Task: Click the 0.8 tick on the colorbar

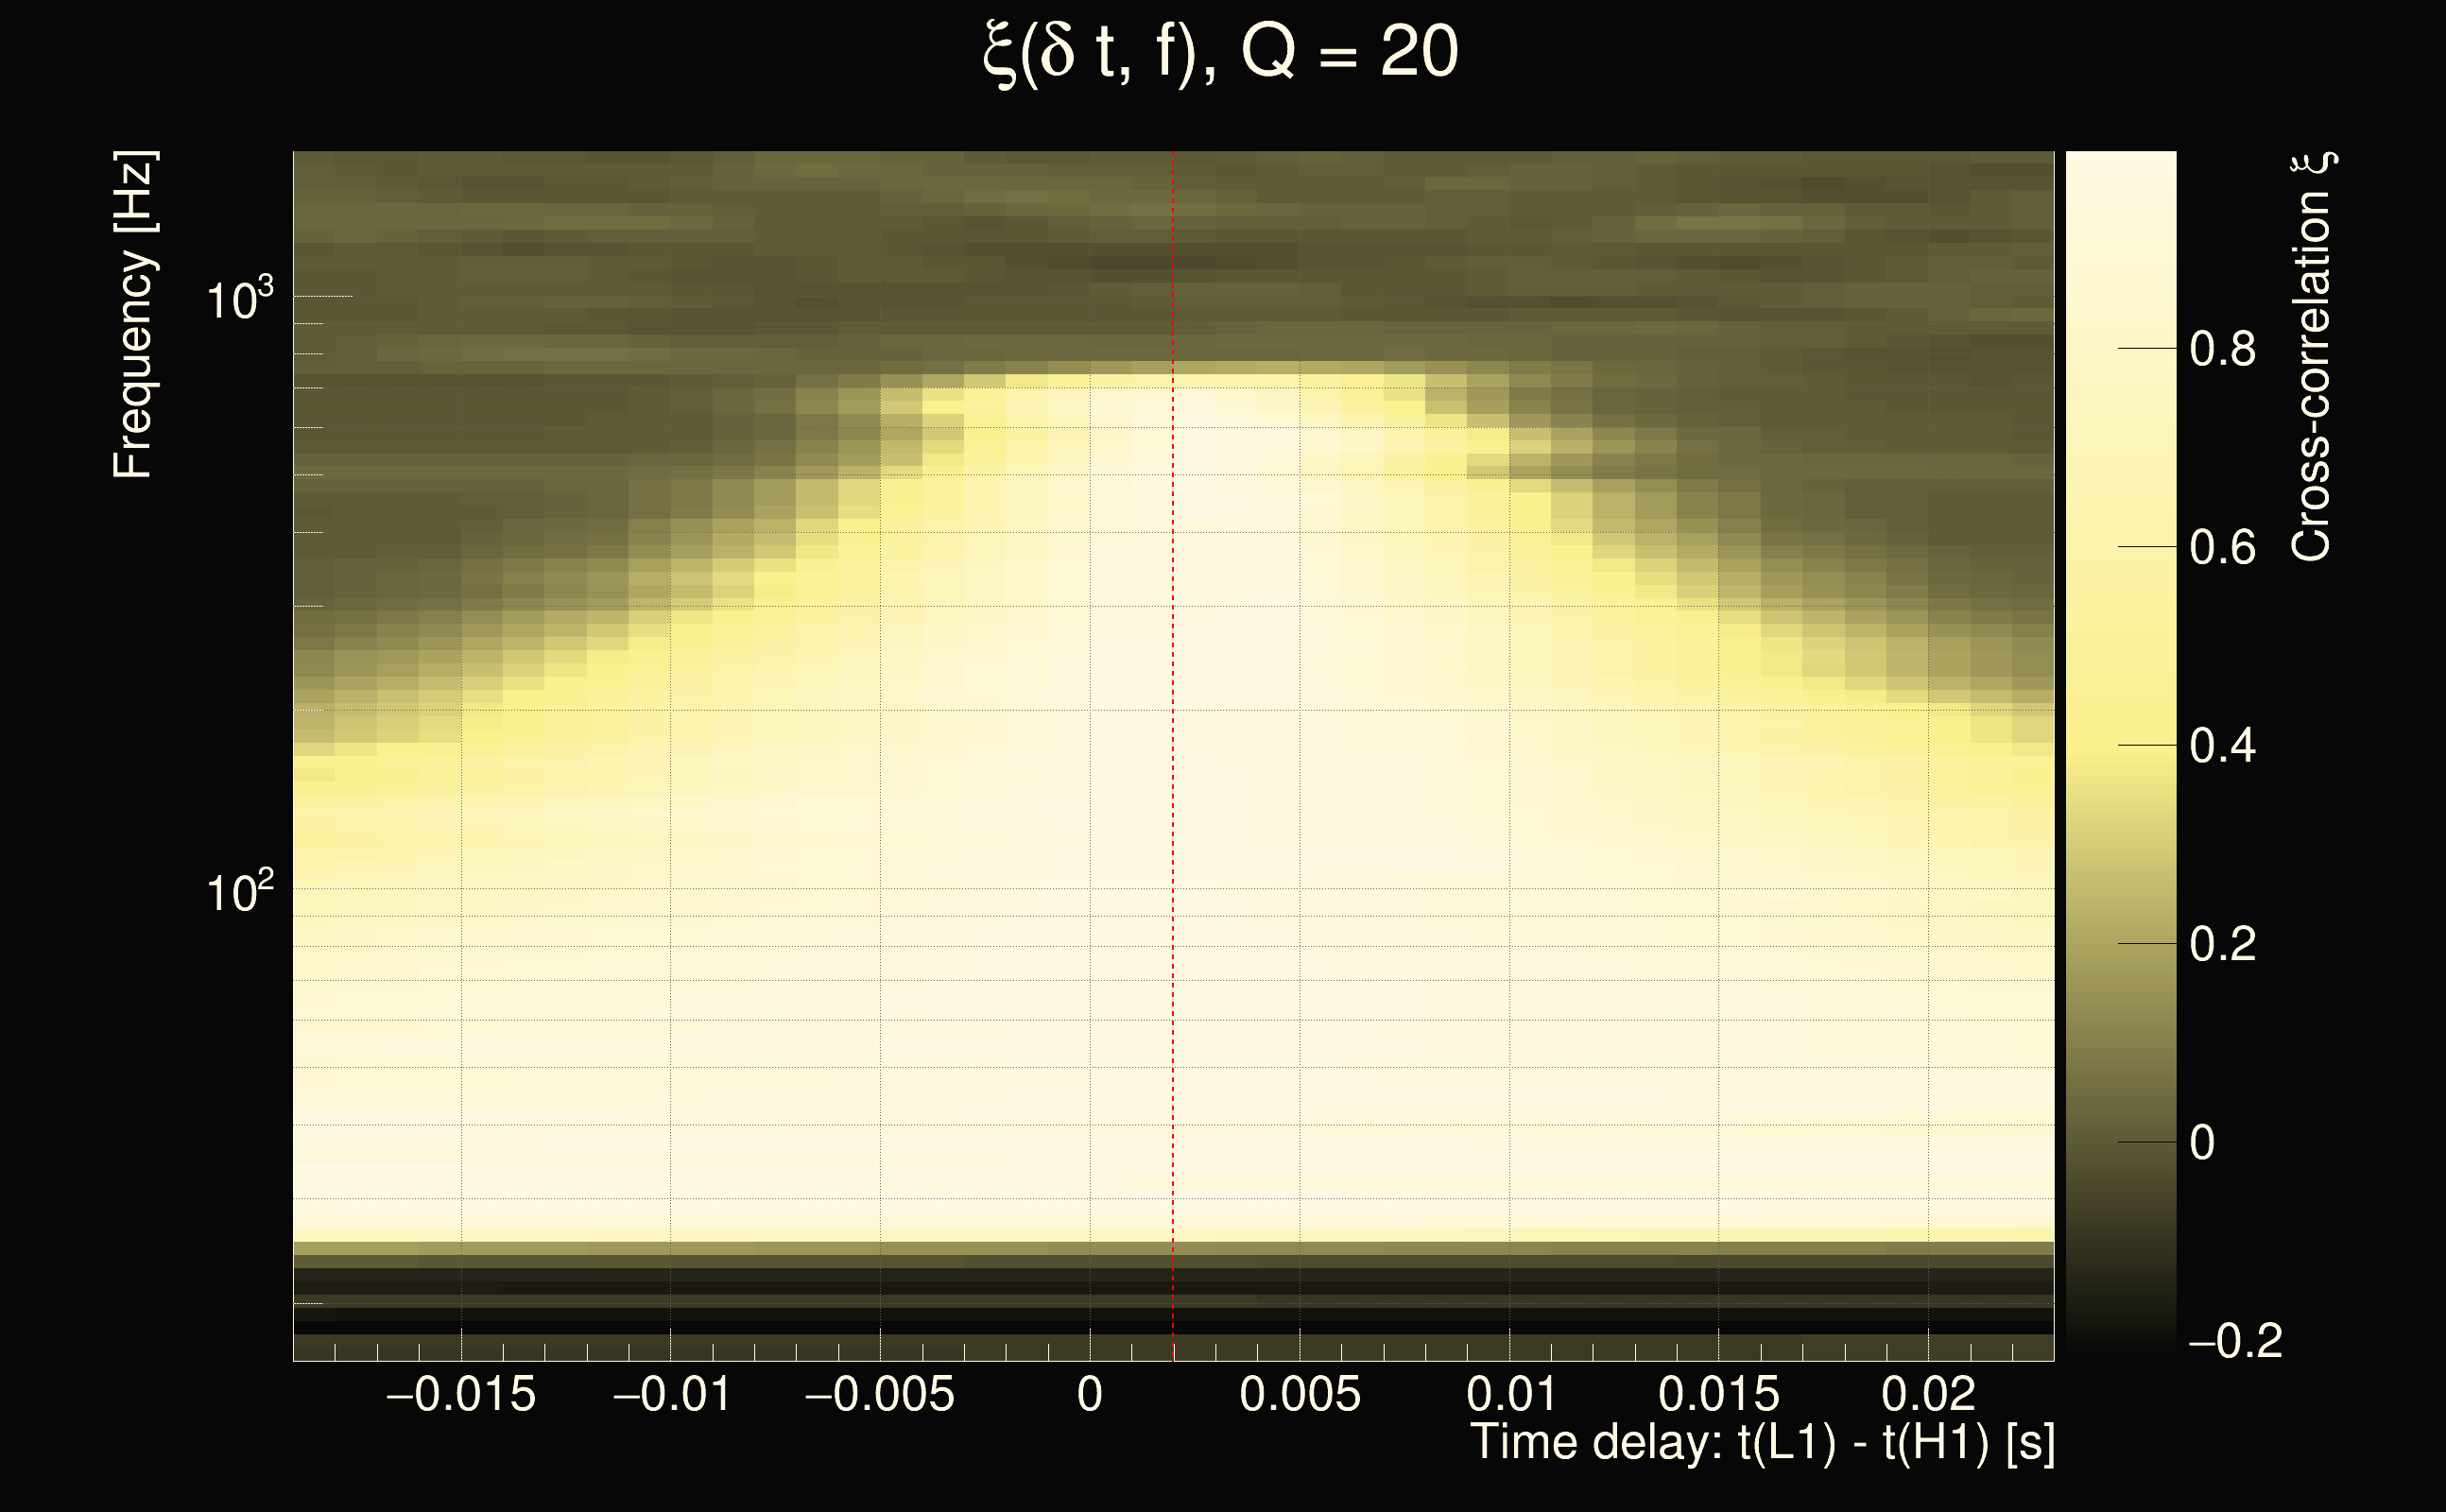Action: click(x=2222, y=350)
